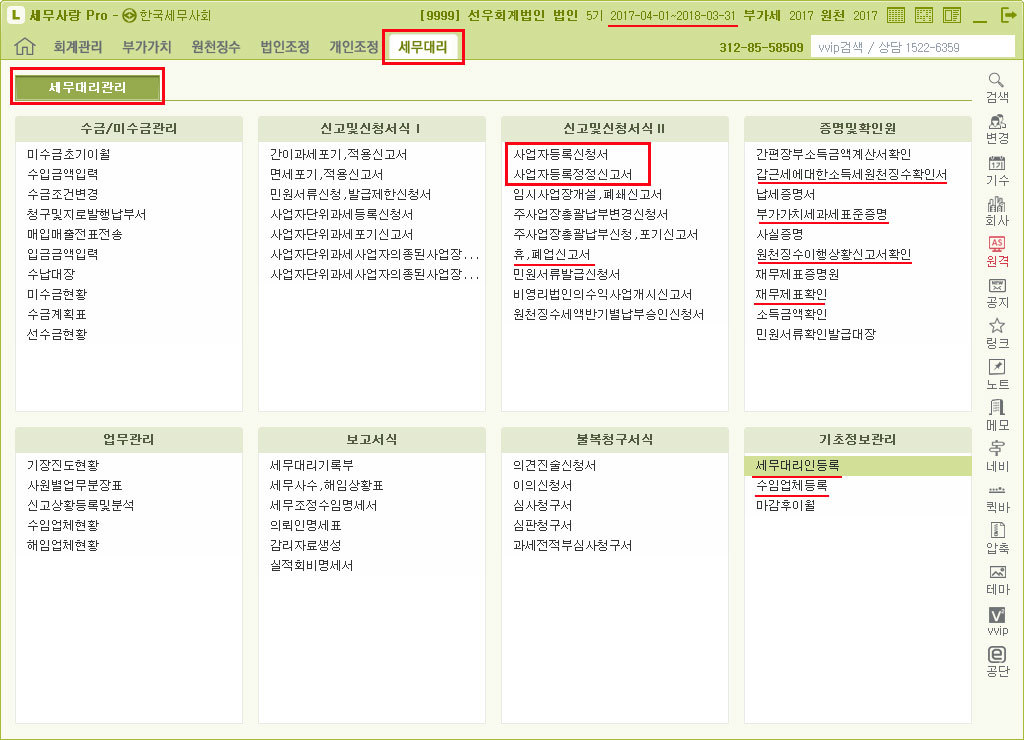Open 부가가치세과세표준증명
1024x740 pixels.
[x=822, y=214]
